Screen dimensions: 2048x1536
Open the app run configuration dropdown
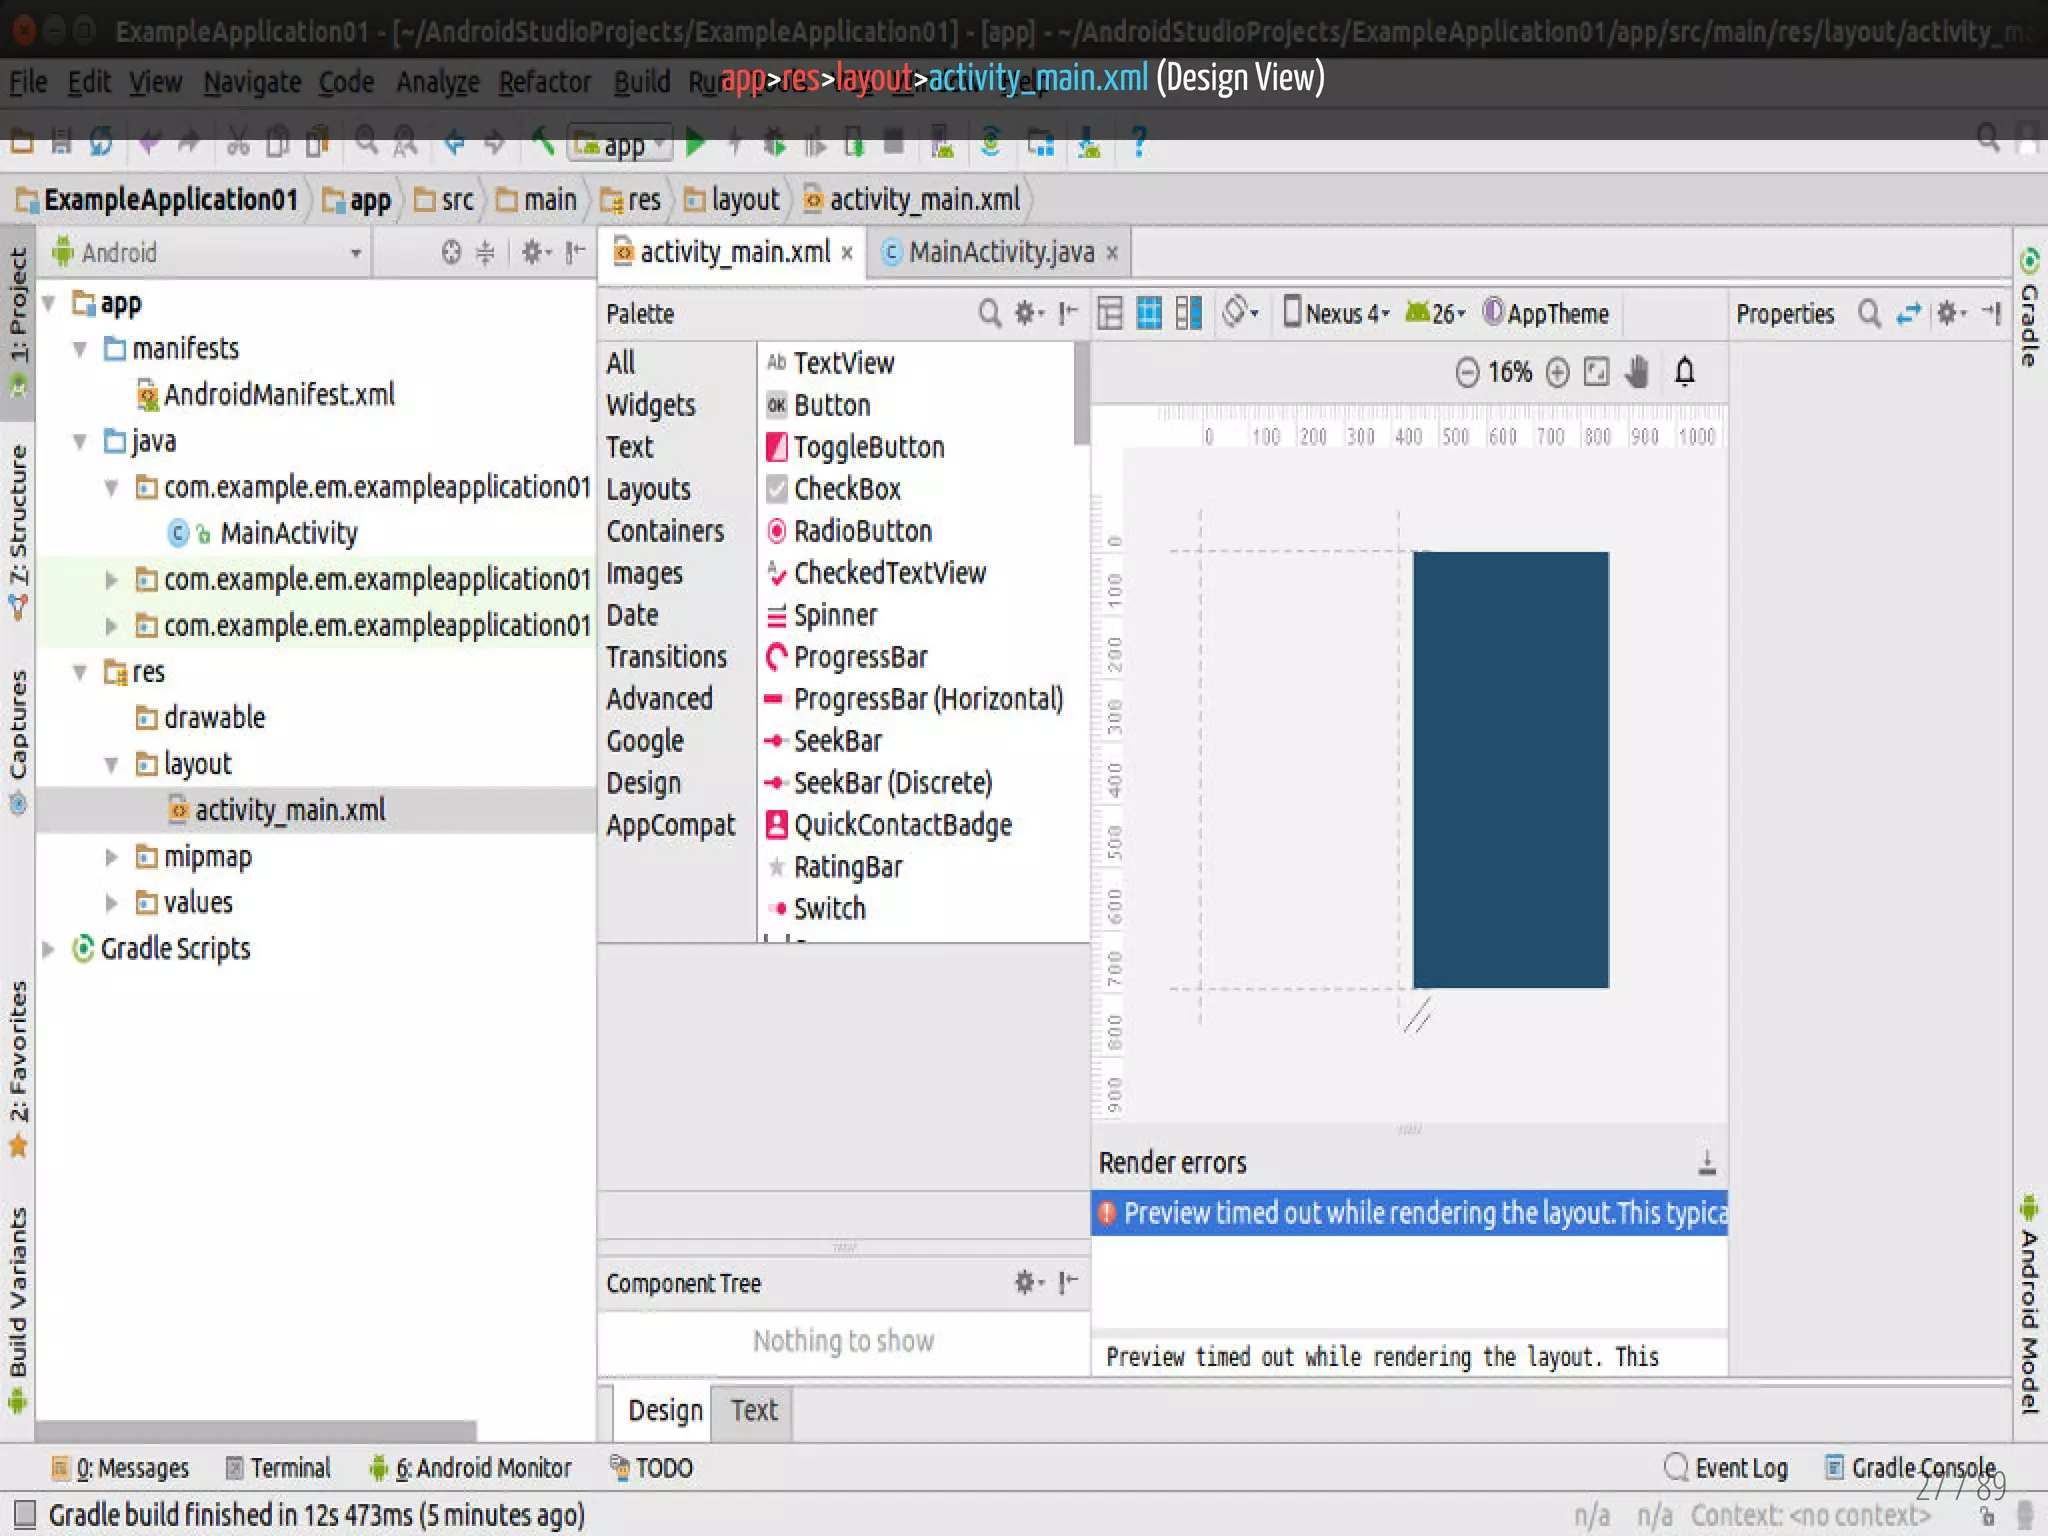coord(620,145)
